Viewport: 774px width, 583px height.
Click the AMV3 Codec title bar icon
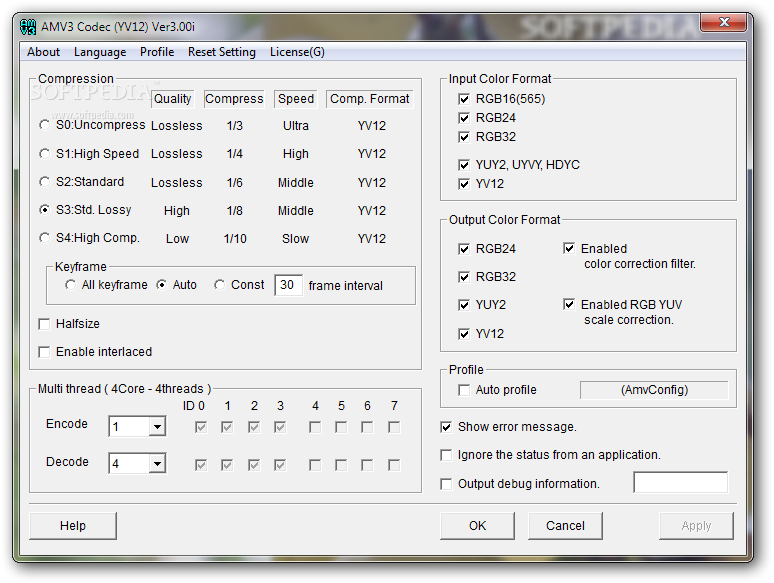(x=28, y=27)
